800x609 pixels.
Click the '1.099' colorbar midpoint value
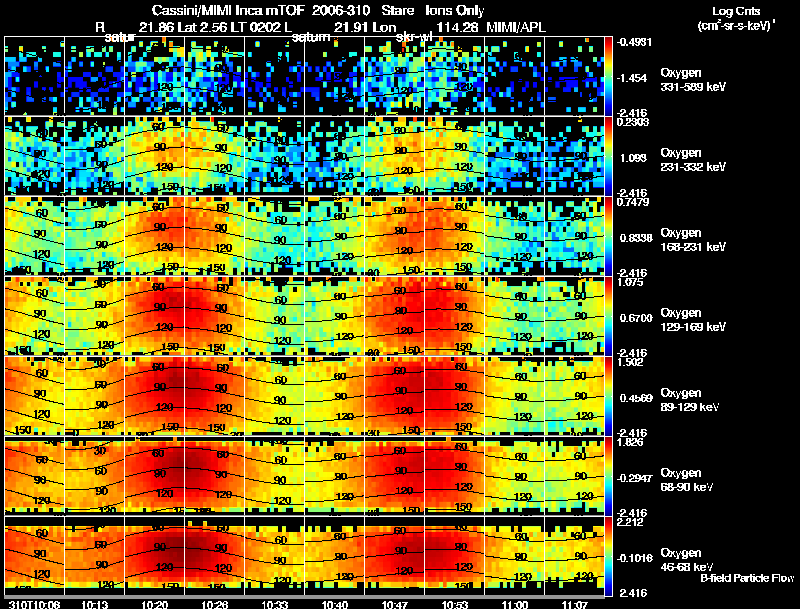coord(633,158)
